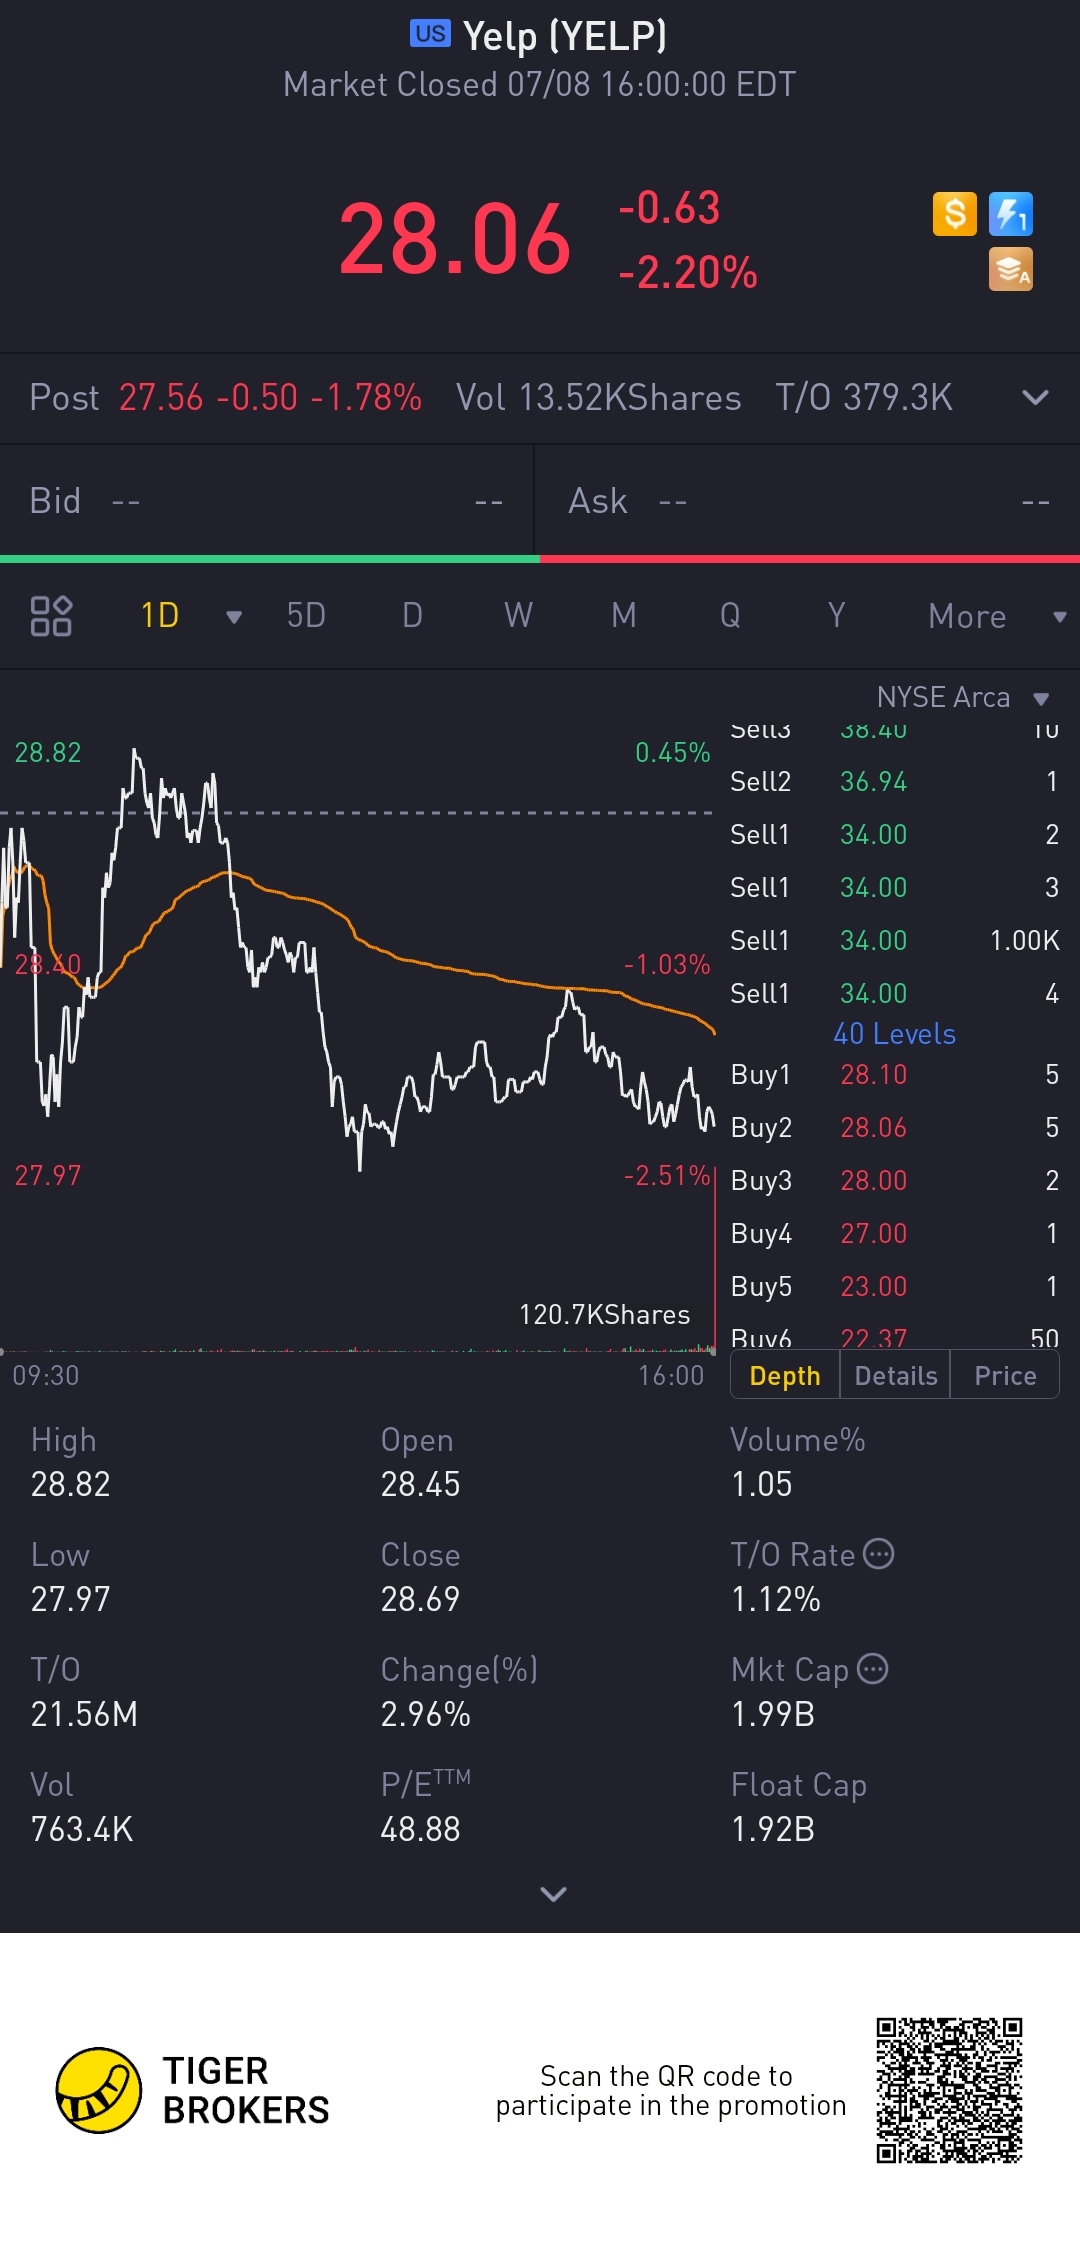Open the NYSE Arca exchange dropdown
This screenshot has width=1080, height=2249.
[962, 697]
